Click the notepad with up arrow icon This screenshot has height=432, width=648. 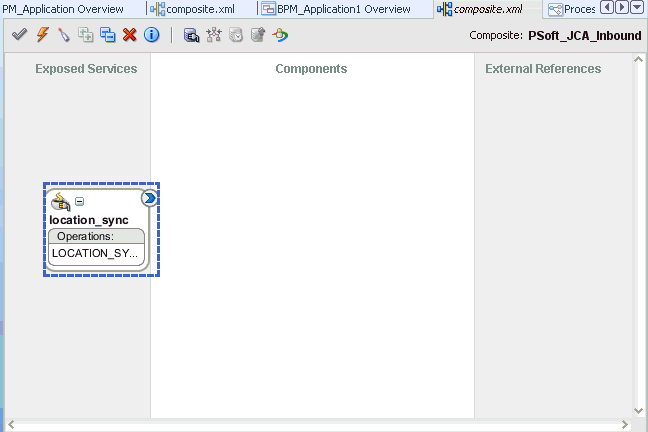point(258,36)
